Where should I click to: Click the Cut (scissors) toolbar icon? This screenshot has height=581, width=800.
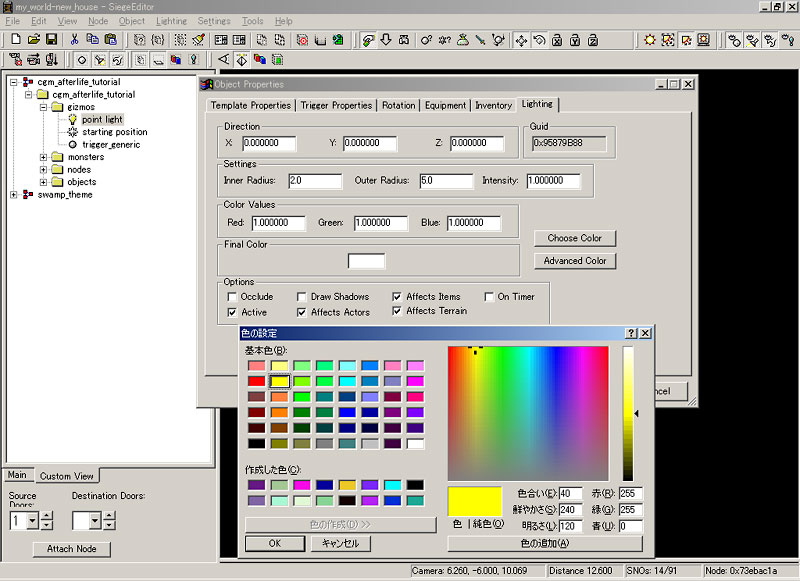pos(74,40)
